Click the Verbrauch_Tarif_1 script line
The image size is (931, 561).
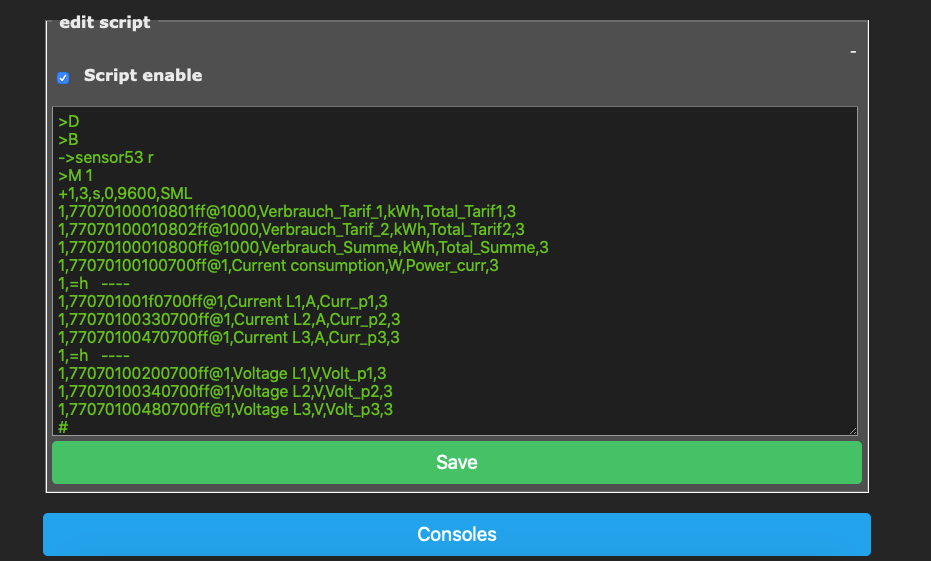click(x=287, y=211)
